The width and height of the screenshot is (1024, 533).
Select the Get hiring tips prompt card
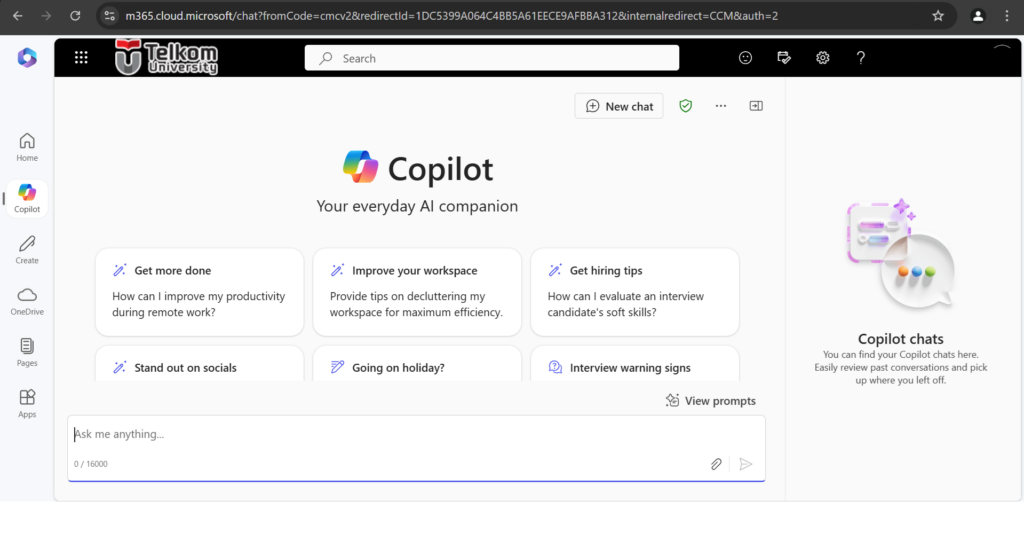click(x=634, y=292)
